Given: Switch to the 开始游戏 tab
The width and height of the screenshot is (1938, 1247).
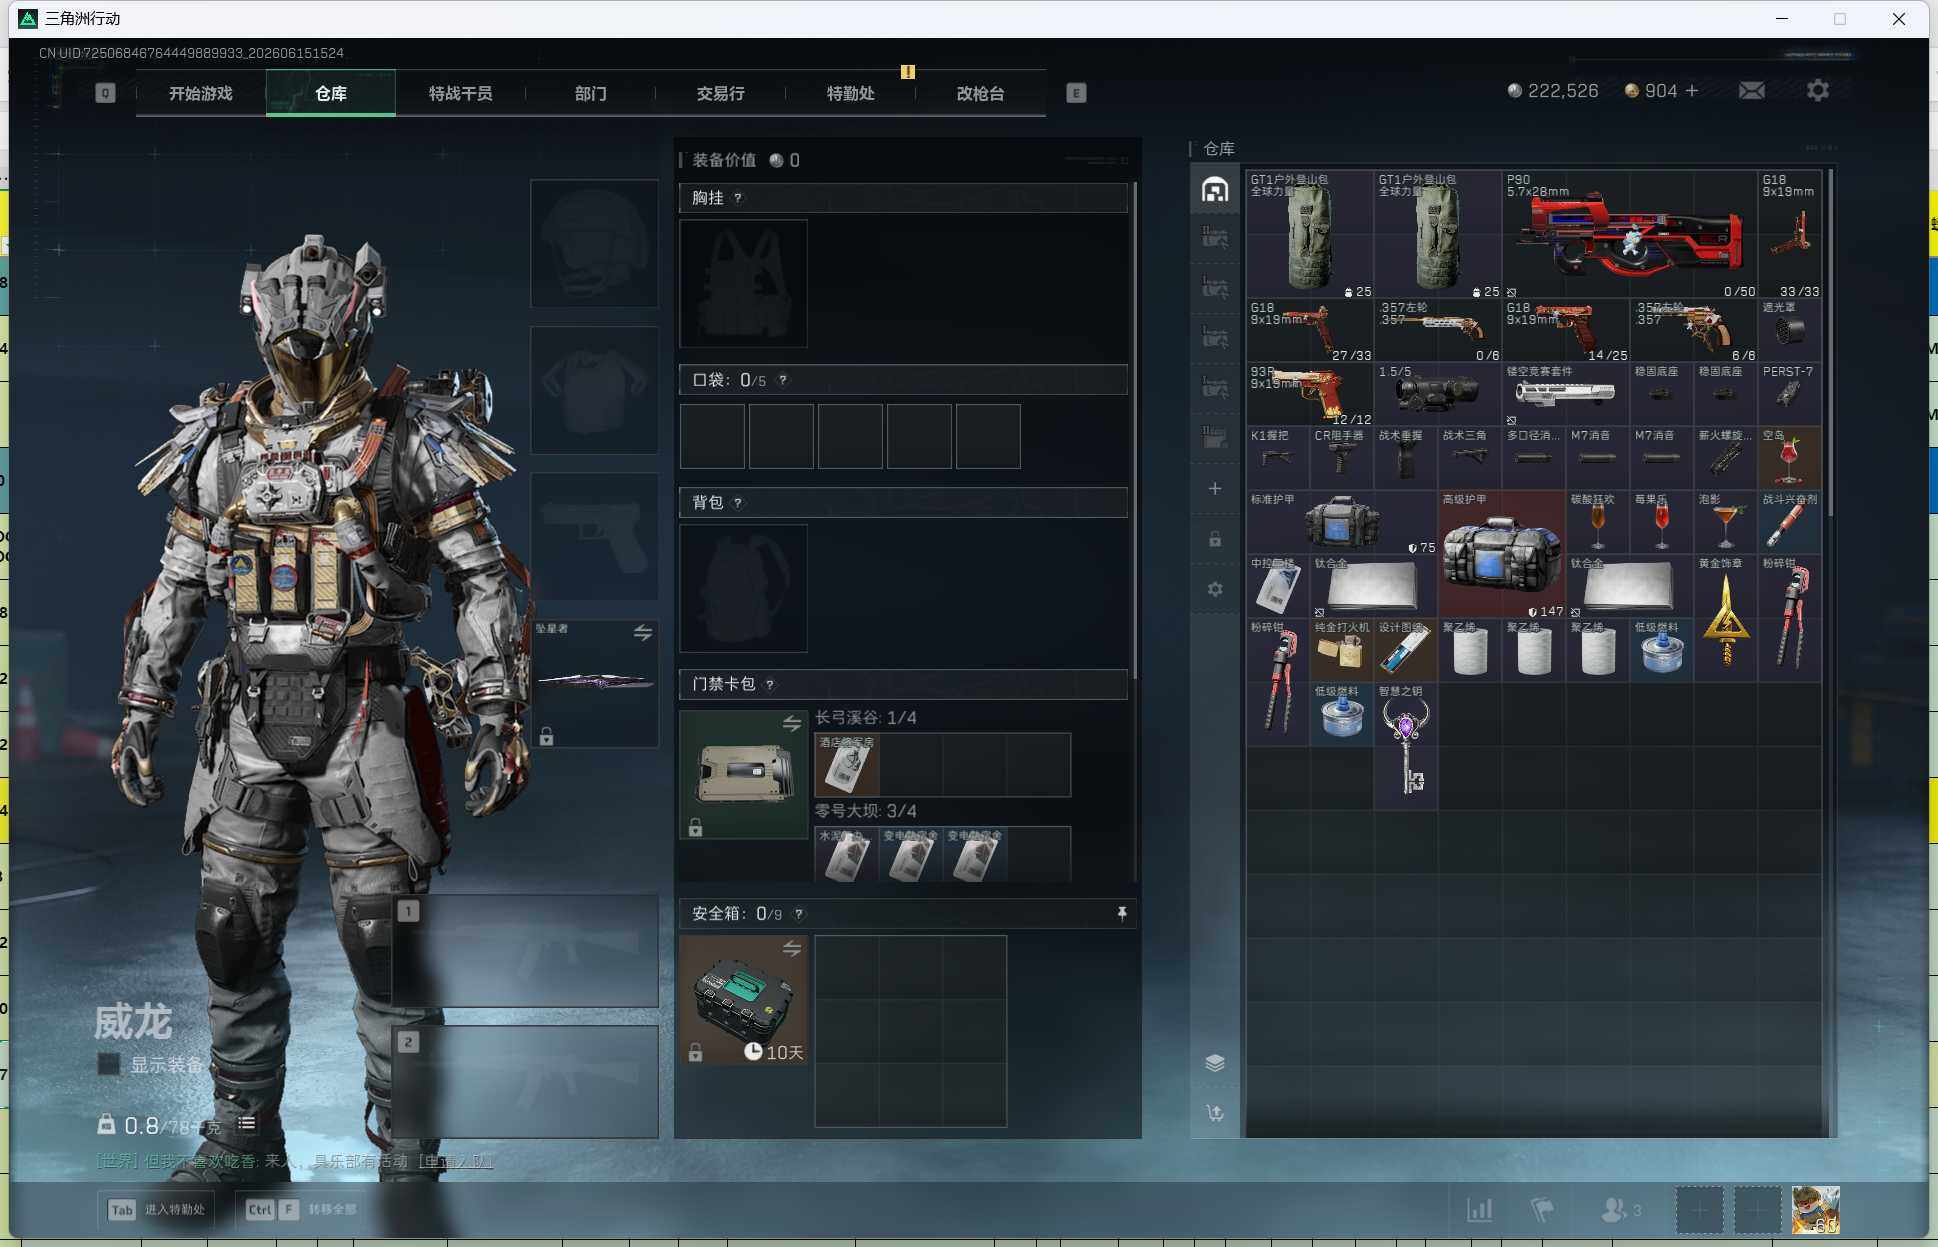Looking at the screenshot, I should [200, 93].
